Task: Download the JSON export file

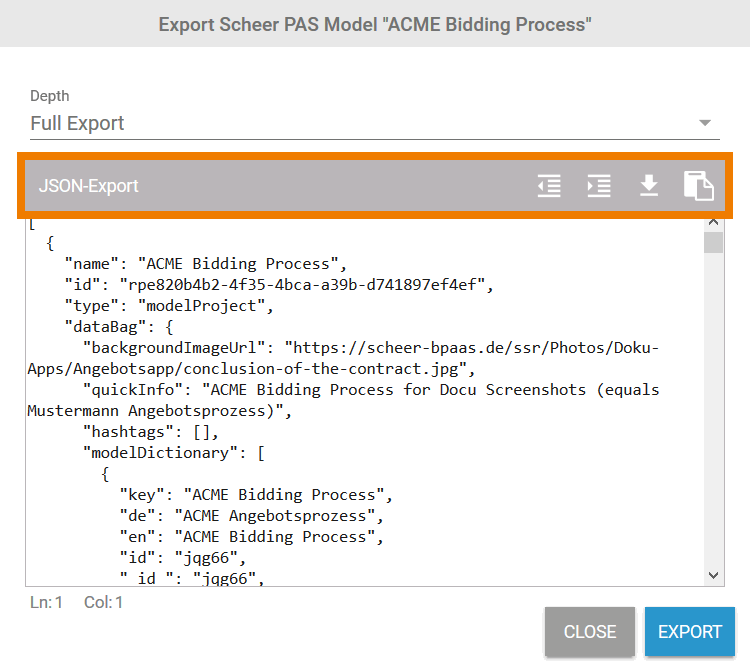Action: pyautogui.click(x=649, y=186)
